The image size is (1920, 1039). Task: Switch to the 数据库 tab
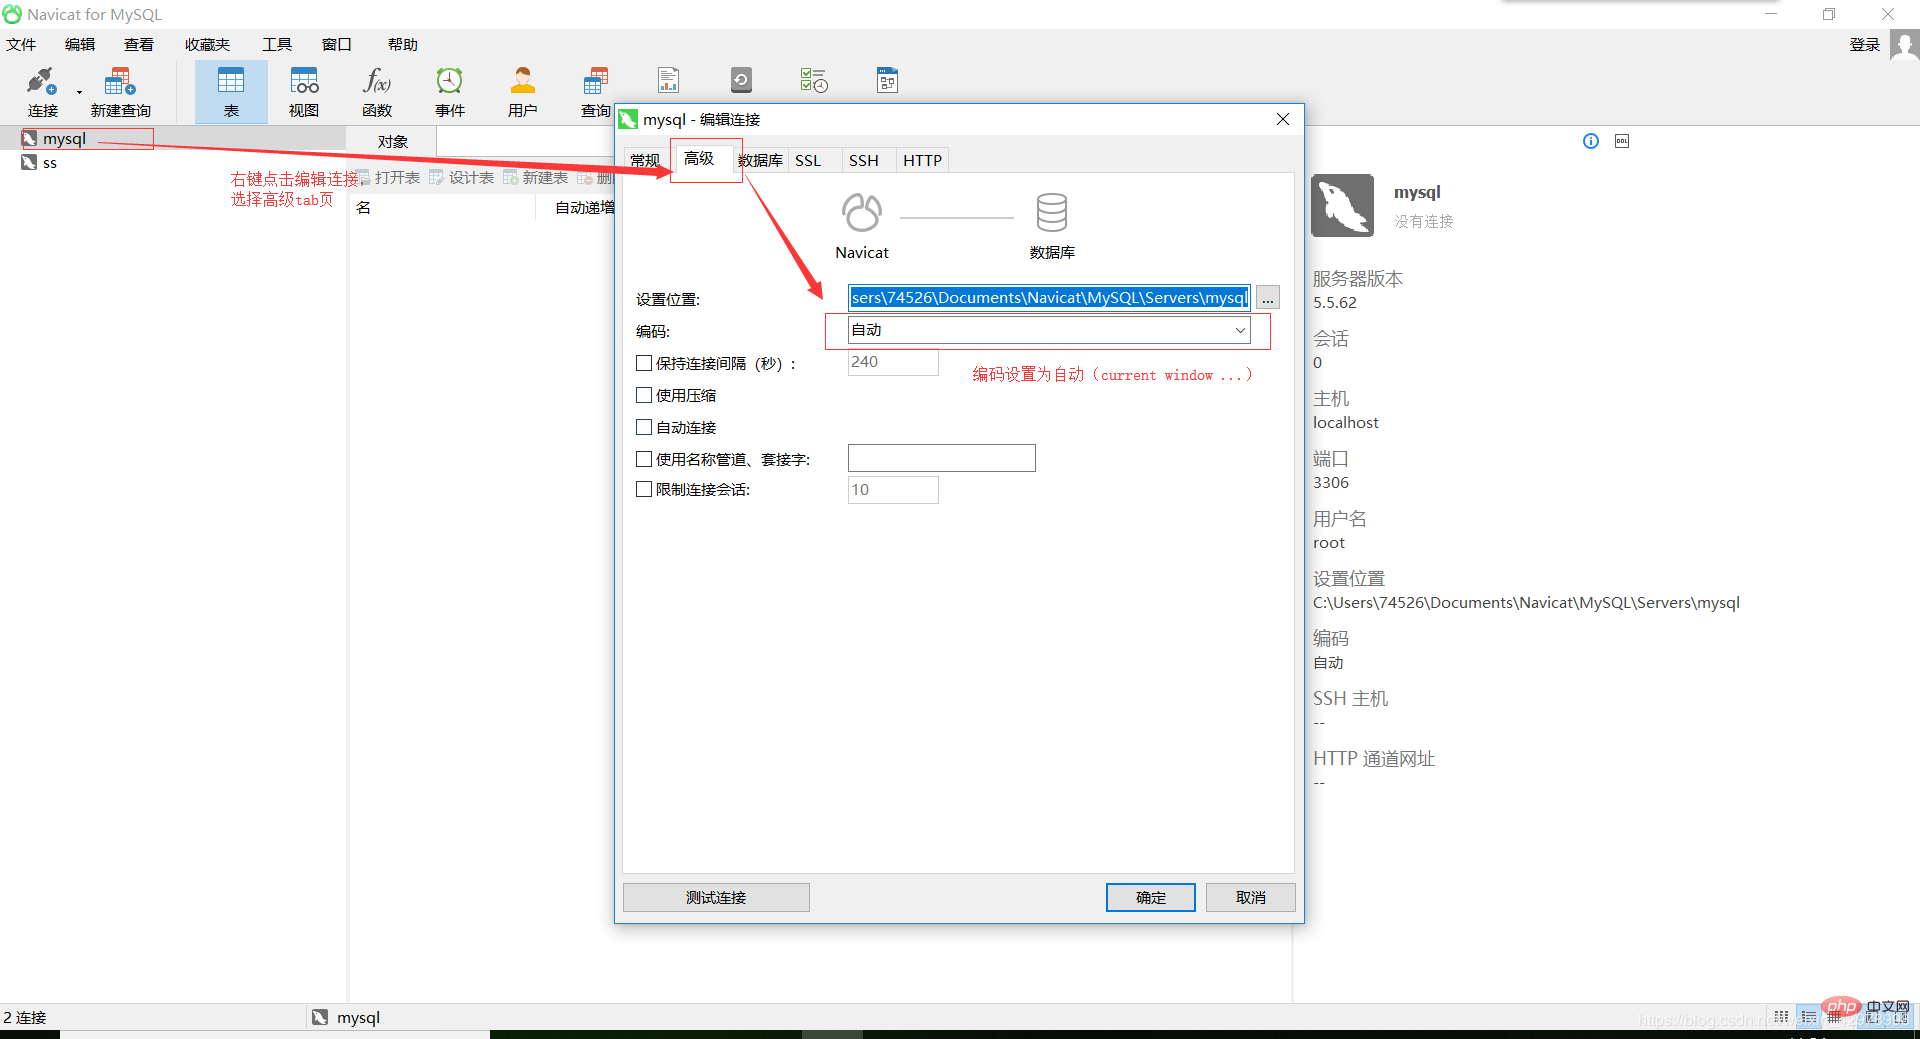coord(760,161)
